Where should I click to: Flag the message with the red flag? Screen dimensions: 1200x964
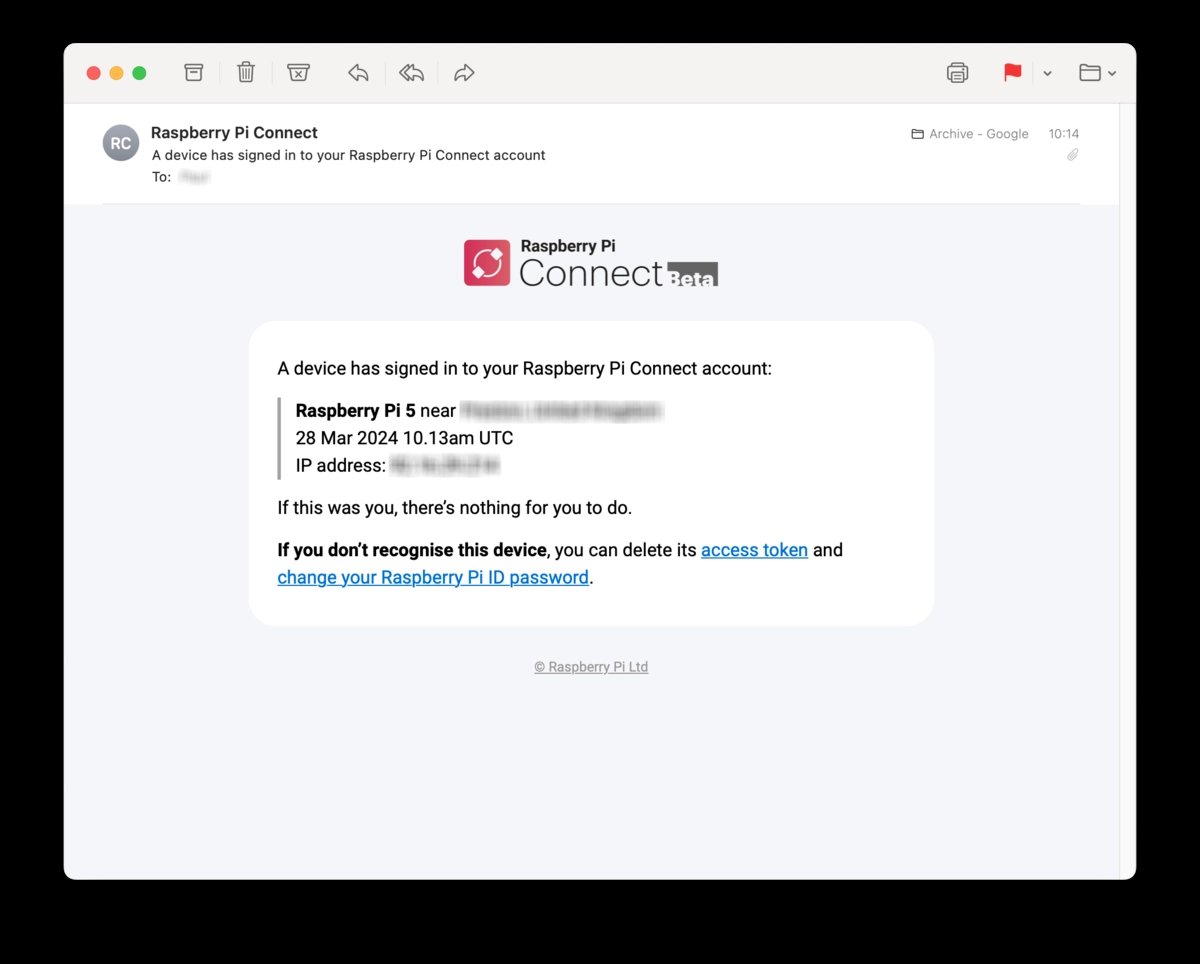[1011, 72]
